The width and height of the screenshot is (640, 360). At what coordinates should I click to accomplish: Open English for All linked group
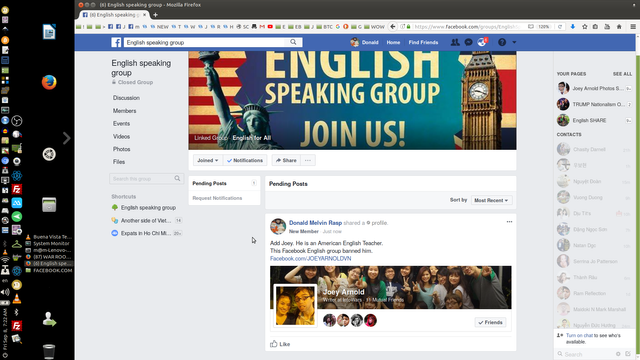click(x=251, y=138)
